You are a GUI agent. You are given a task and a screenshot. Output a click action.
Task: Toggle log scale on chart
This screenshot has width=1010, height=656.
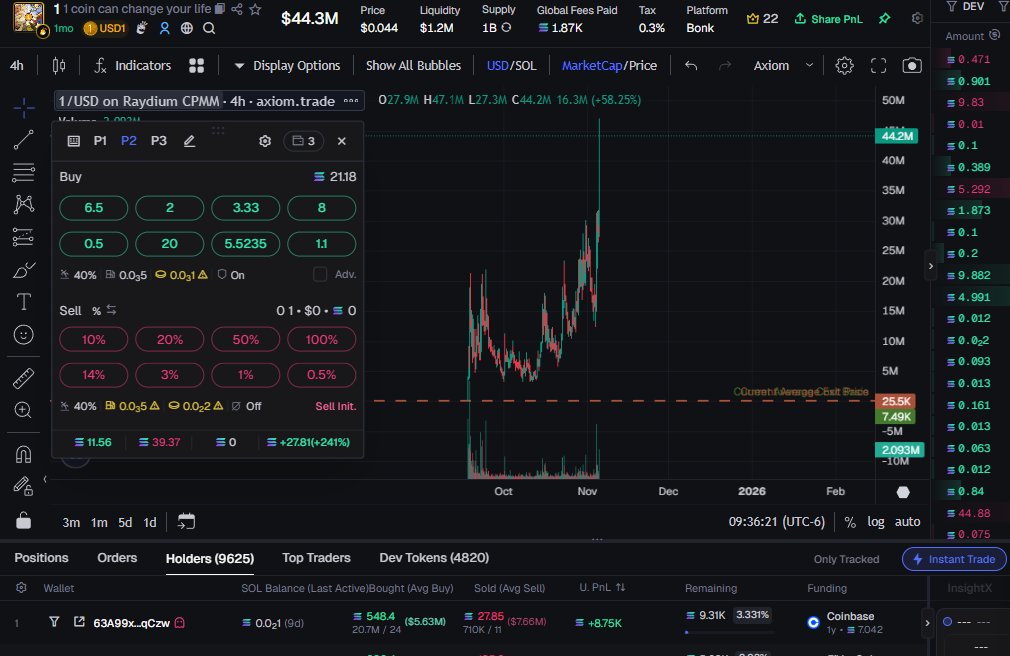click(875, 522)
